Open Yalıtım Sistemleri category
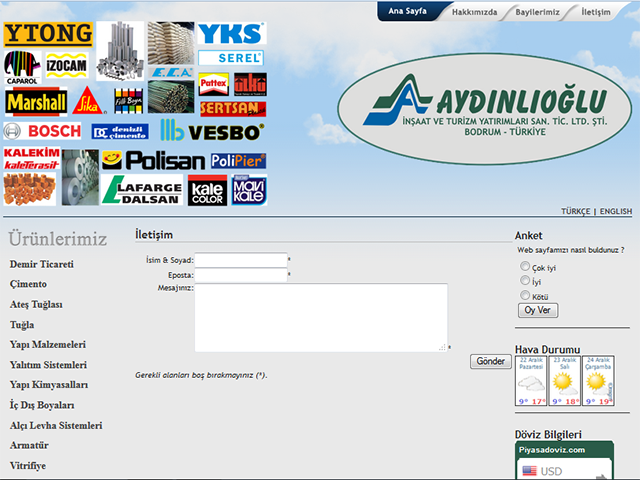The image size is (640, 480). (x=48, y=365)
